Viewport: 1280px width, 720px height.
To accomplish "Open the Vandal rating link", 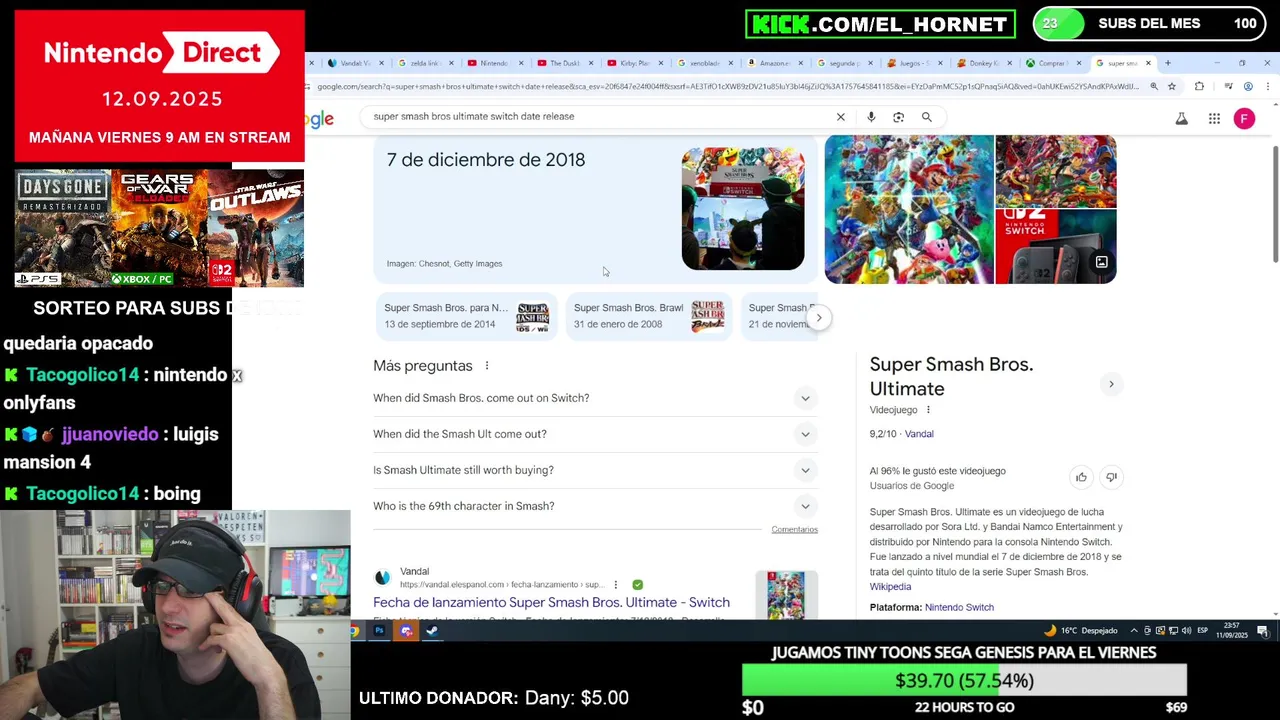I will (919, 434).
